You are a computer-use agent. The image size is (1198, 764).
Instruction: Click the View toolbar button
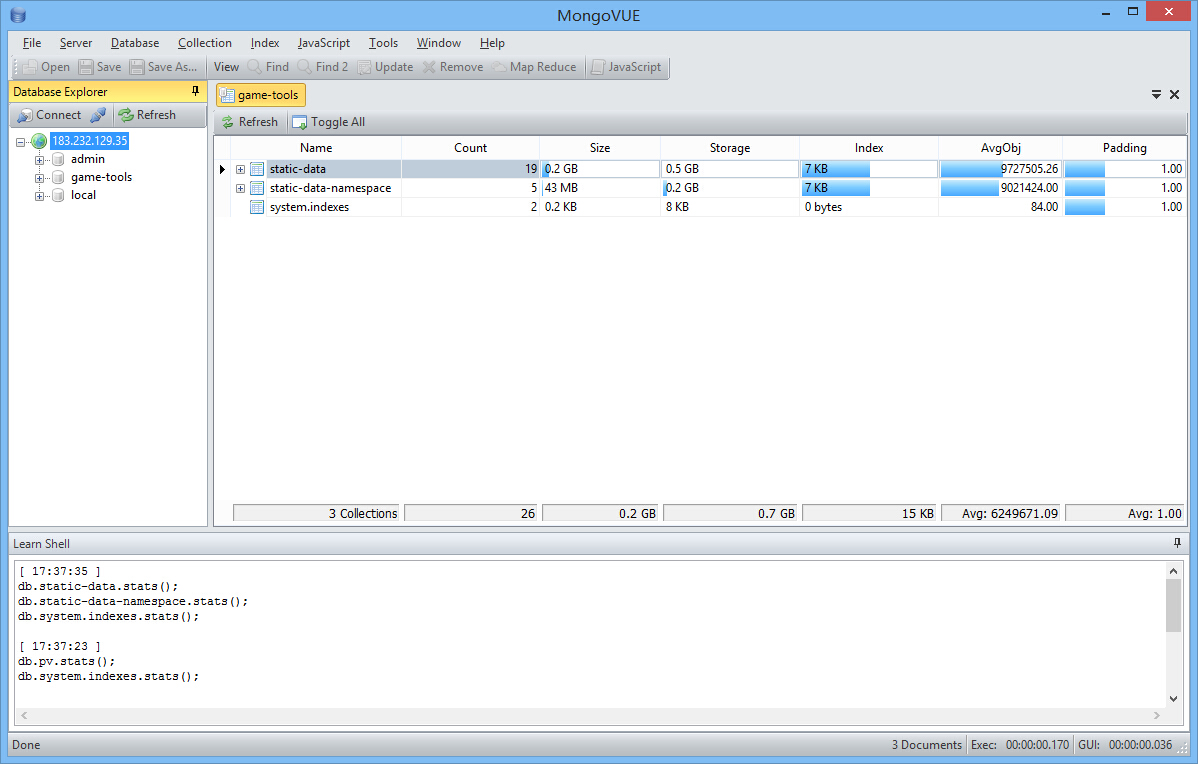tap(226, 67)
